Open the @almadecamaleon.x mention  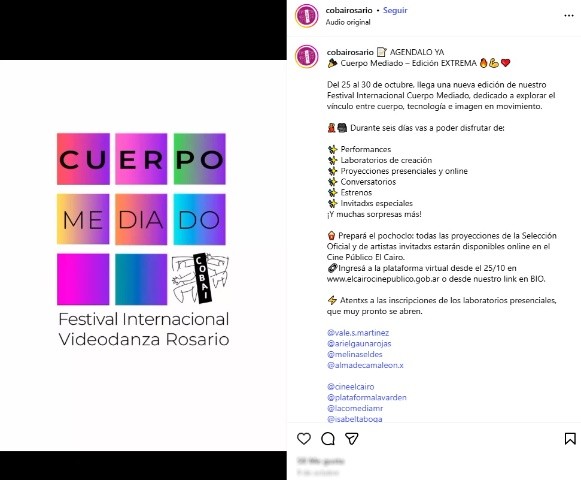click(365, 365)
